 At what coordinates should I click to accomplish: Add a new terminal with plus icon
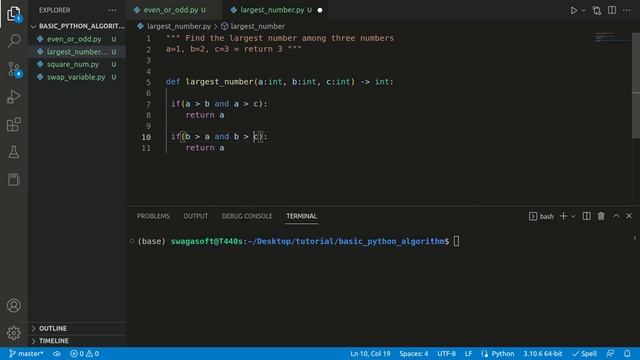(x=563, y=216)
